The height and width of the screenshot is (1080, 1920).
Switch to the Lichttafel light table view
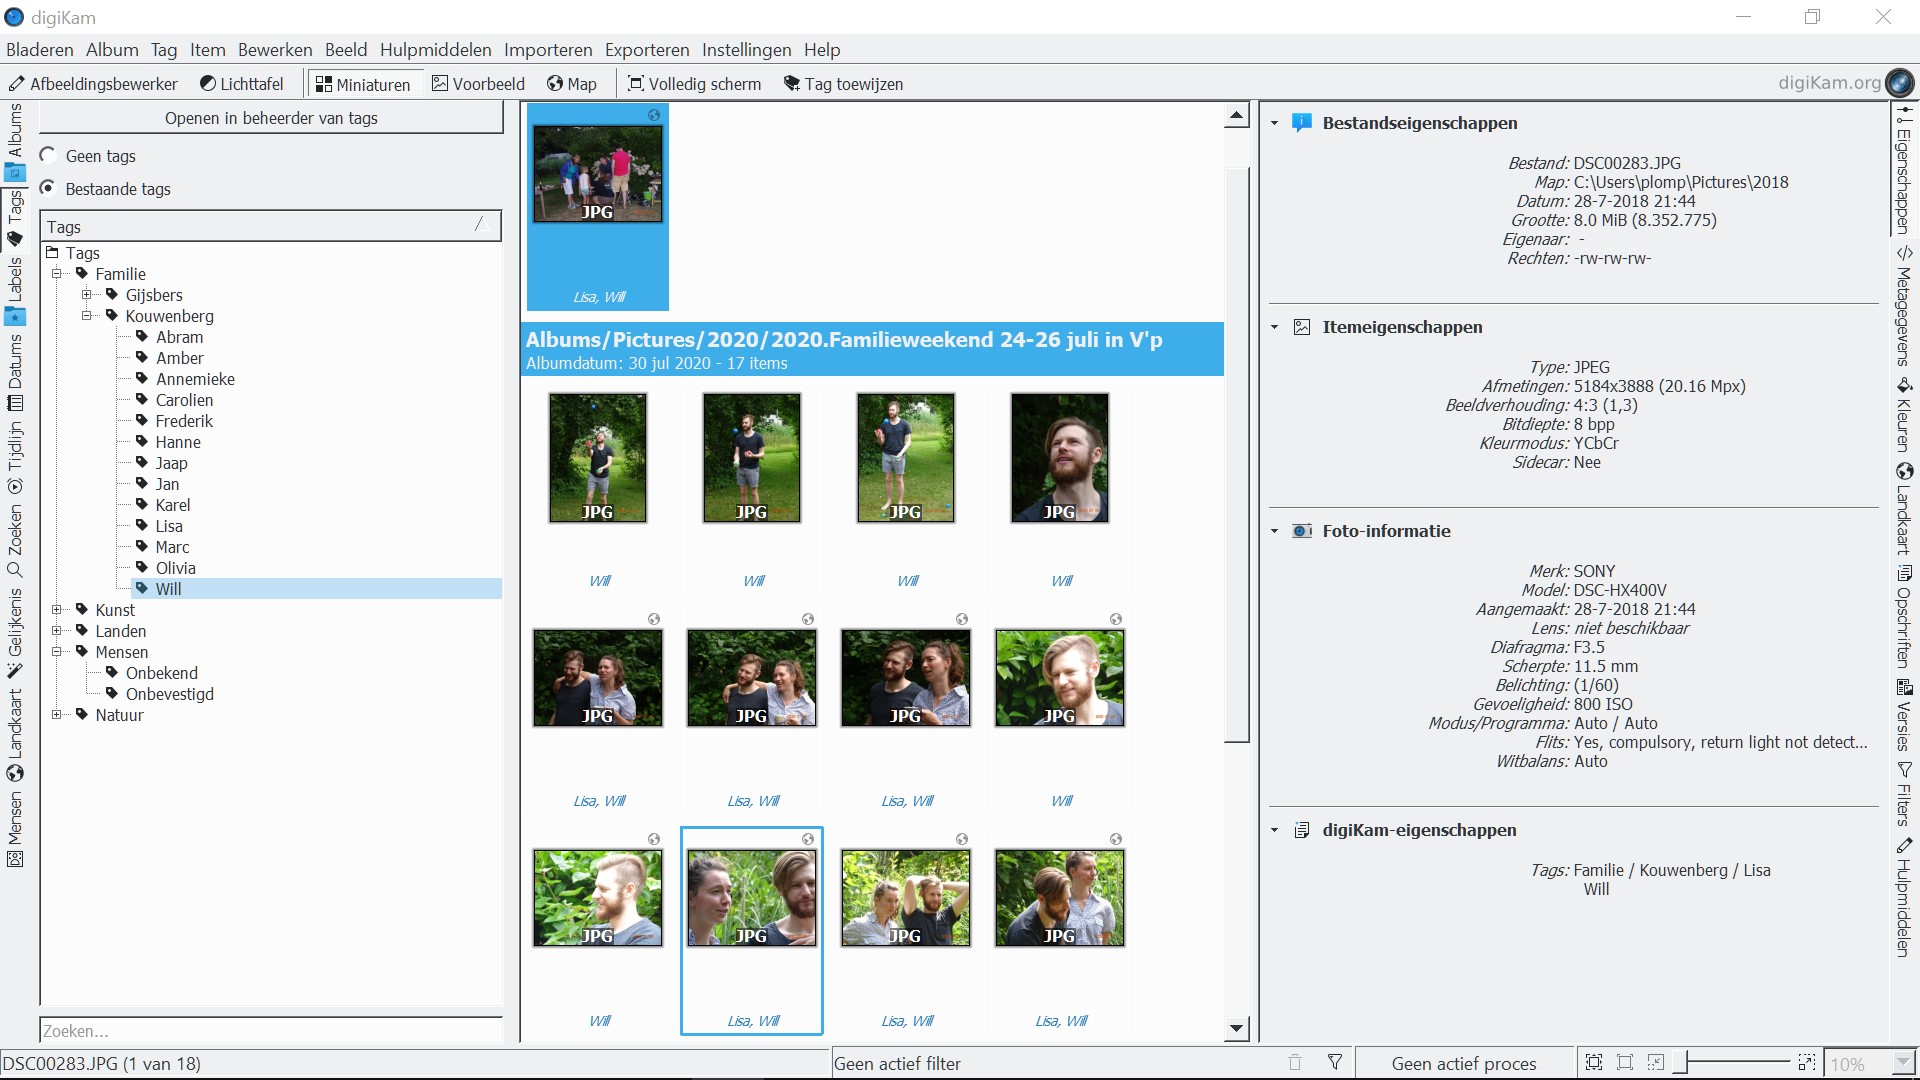pos(241,84)
